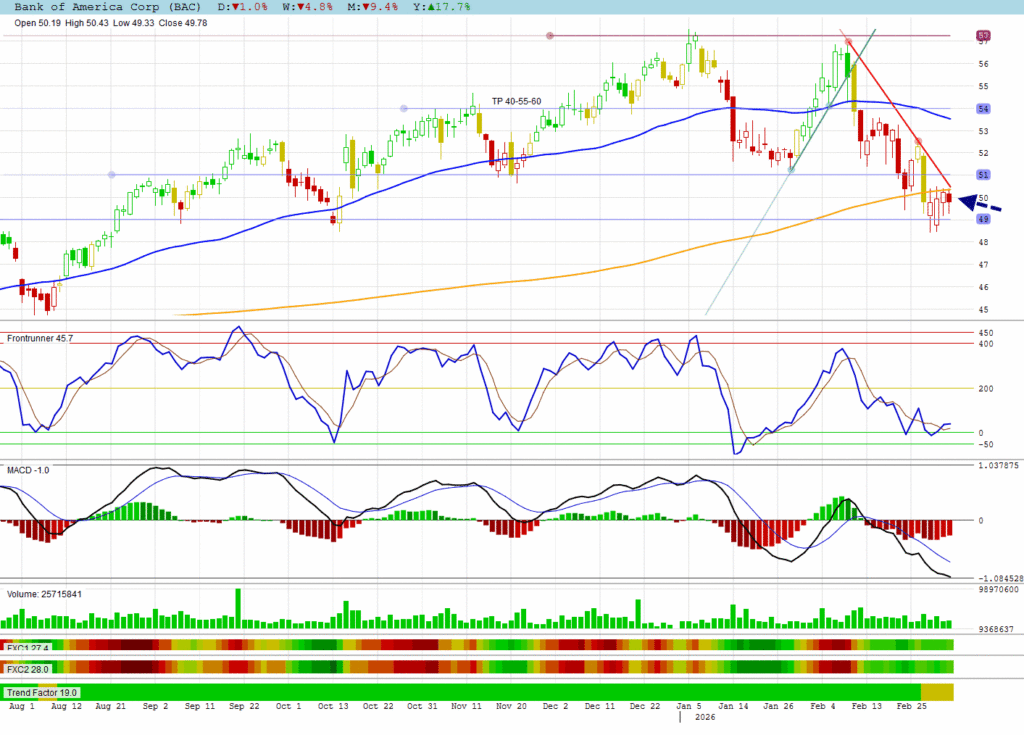Click the circle handle on the 54 horizontal line
This screenshot has height=735, width=1024.
(404, 108)
